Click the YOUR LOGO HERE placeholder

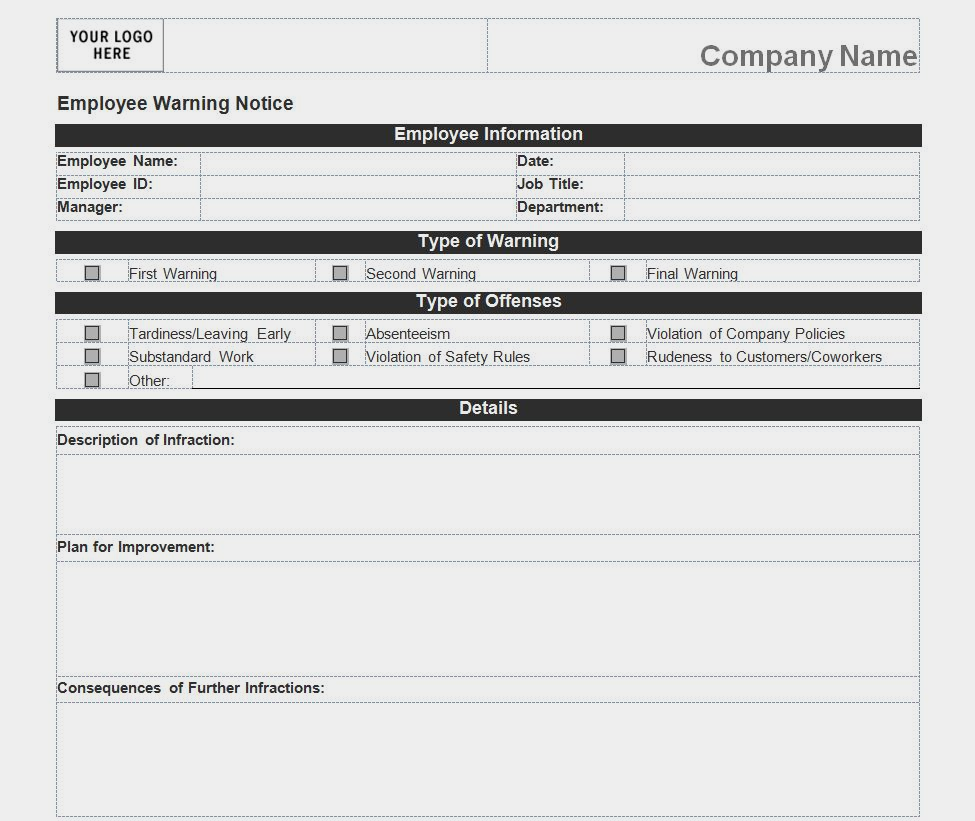point(111,45)
